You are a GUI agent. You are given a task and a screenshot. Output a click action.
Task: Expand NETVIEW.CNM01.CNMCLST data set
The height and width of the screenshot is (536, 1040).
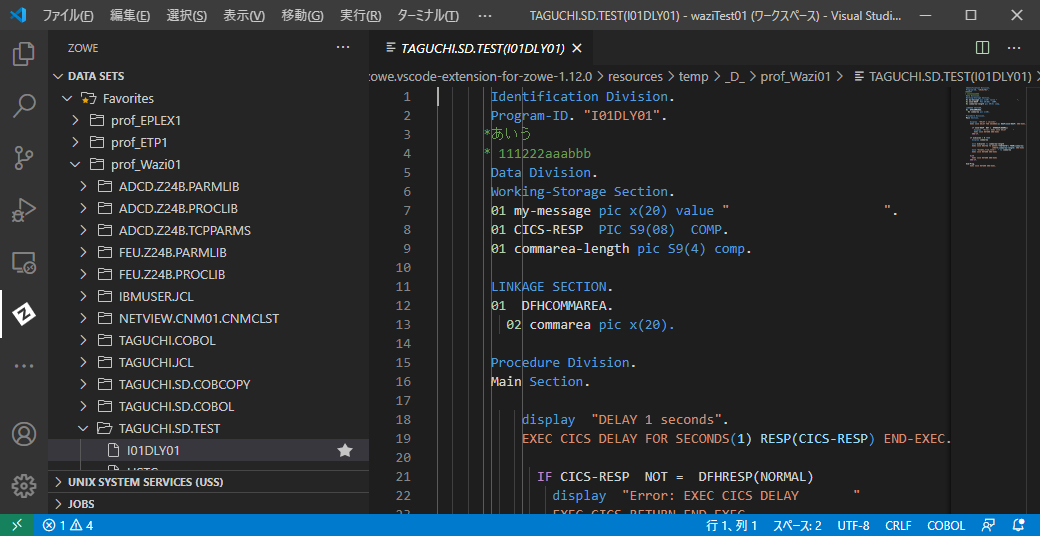[x=84, y=318]
